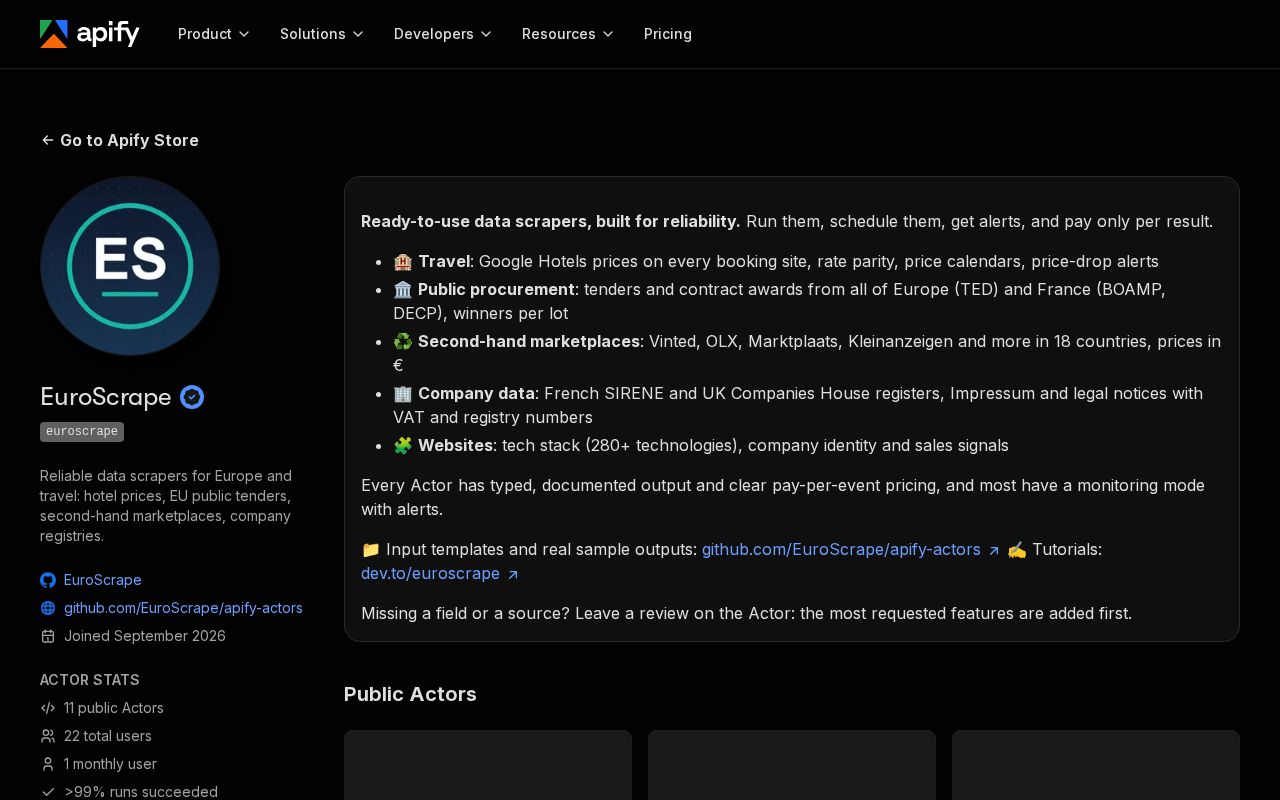
Task: Click the recycle emoji beside Second-hand marketplaces
Action: coord(403,341)
